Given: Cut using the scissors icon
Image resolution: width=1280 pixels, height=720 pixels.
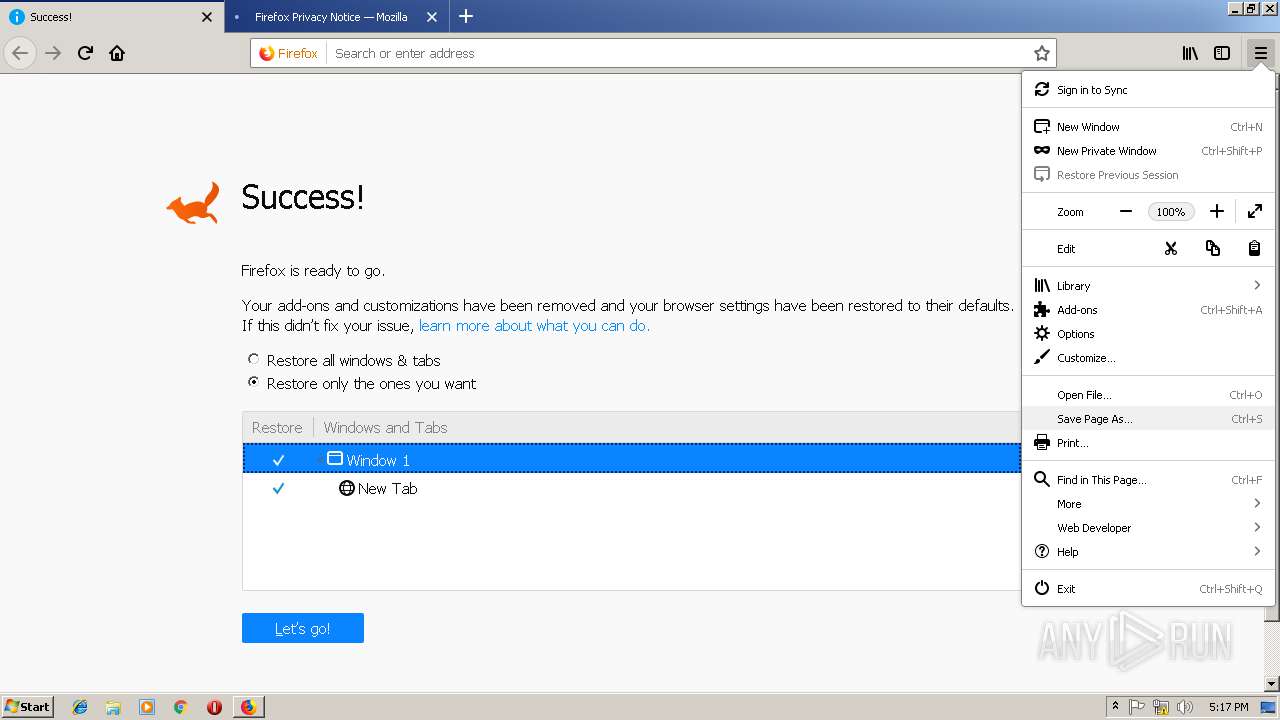Looking at the screenshot, I should click(1171, 248).
